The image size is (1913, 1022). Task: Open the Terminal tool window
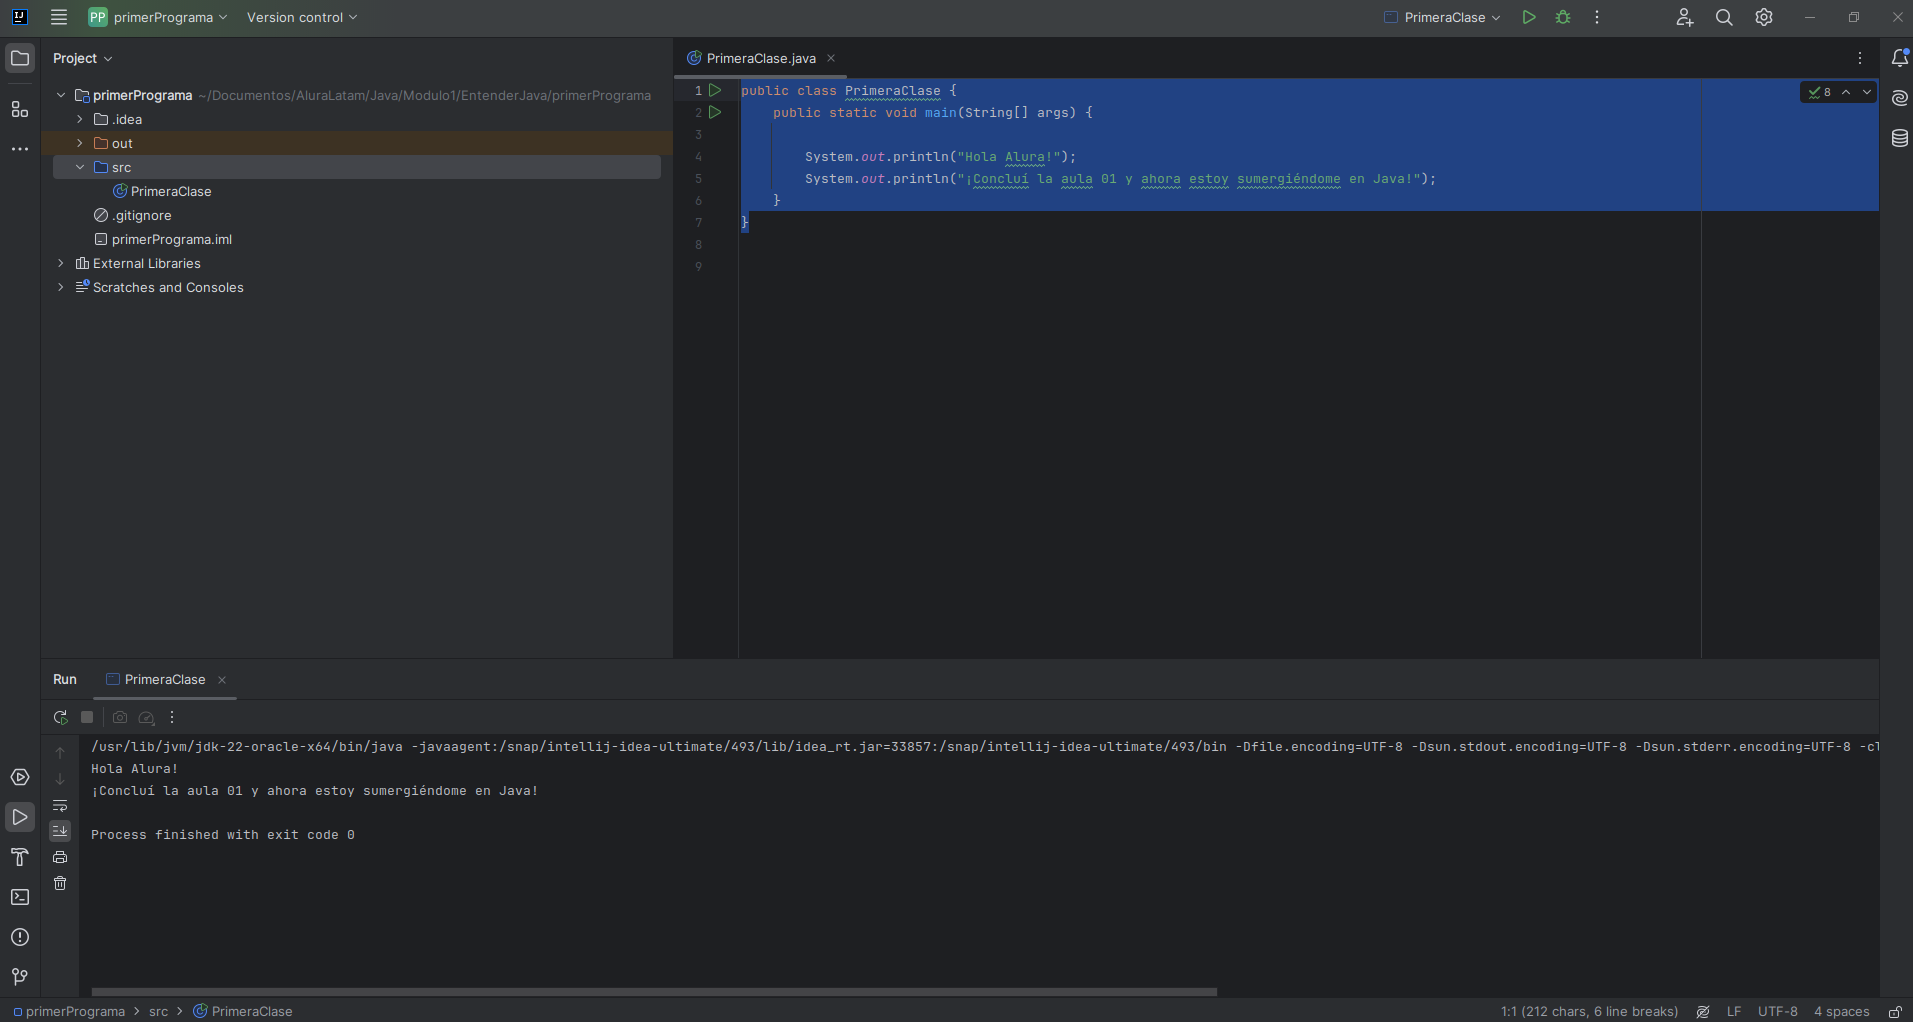tap(20, 897)
